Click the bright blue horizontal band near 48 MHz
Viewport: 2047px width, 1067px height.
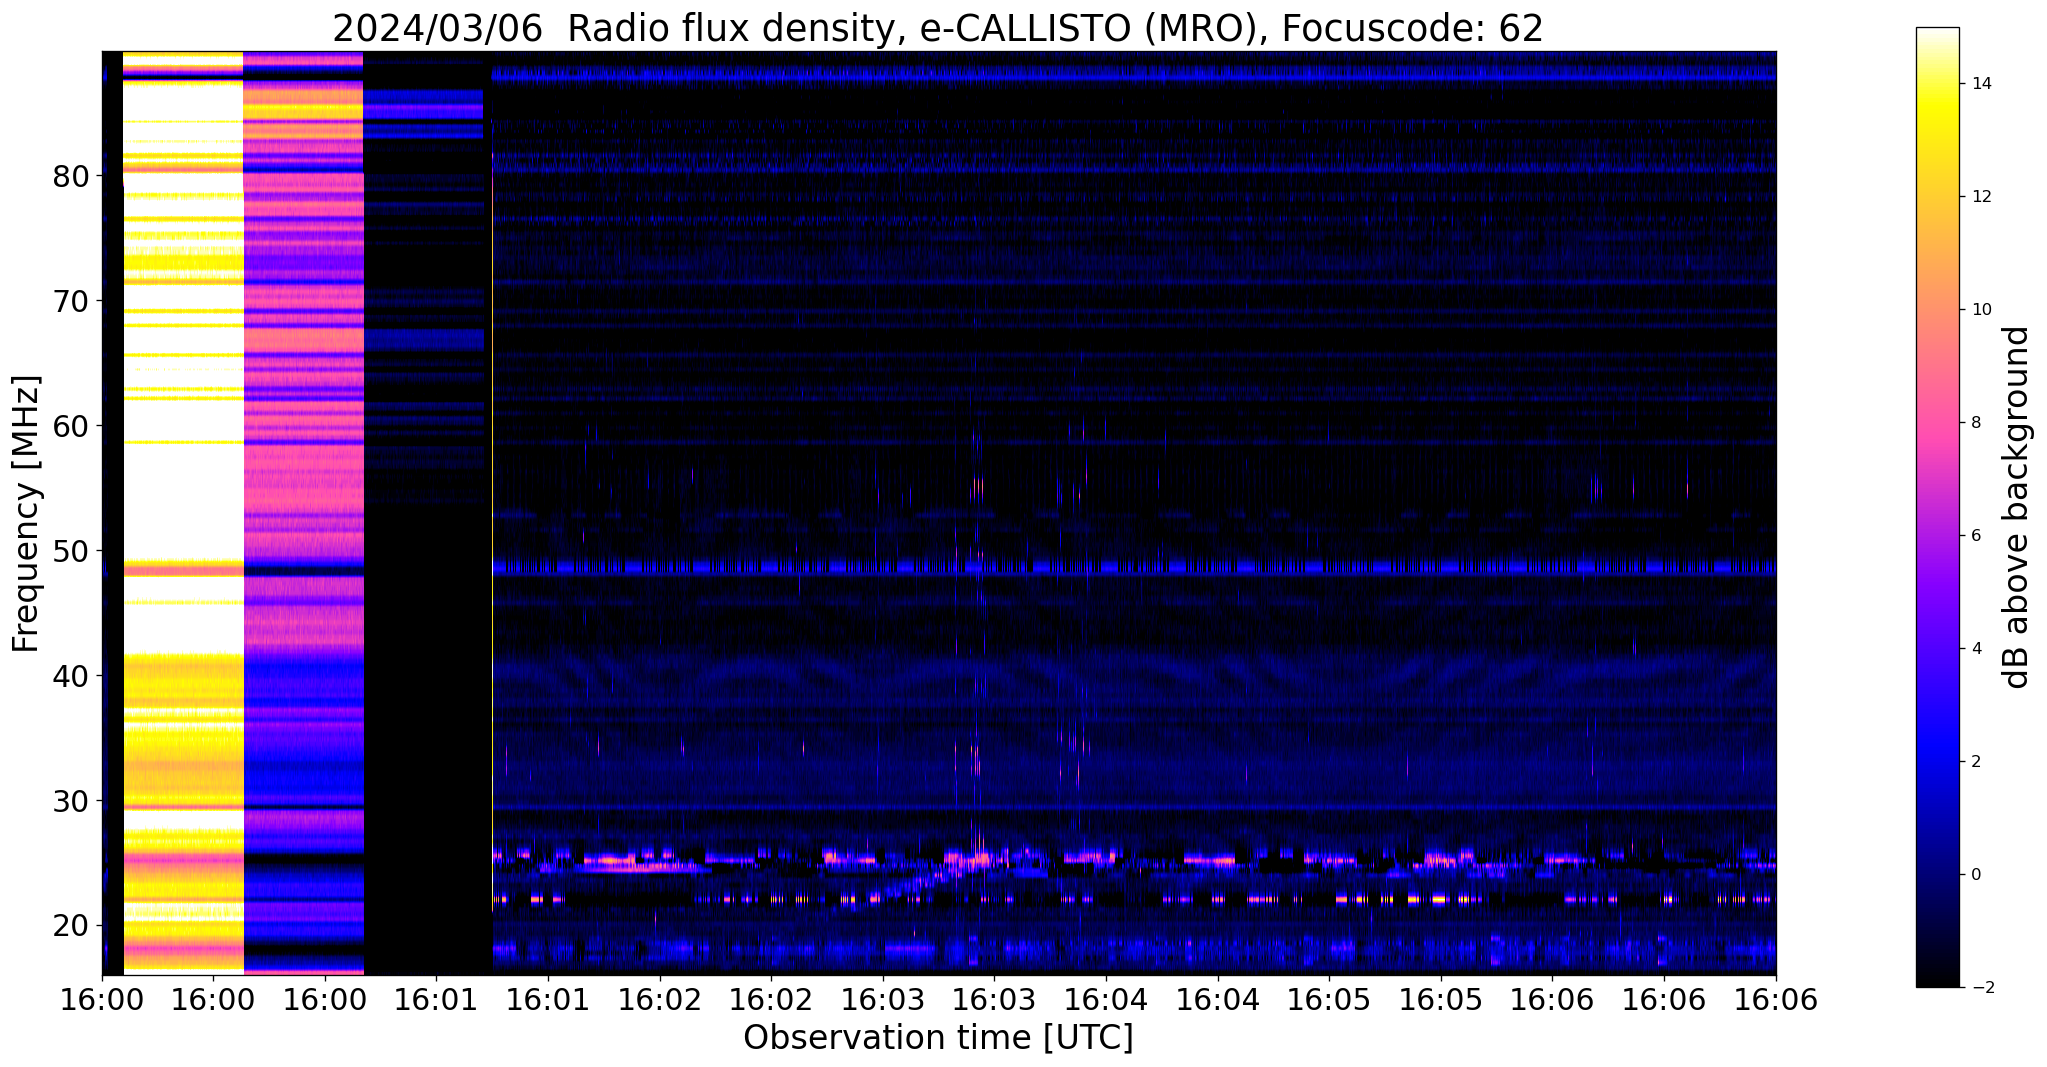1134,567
